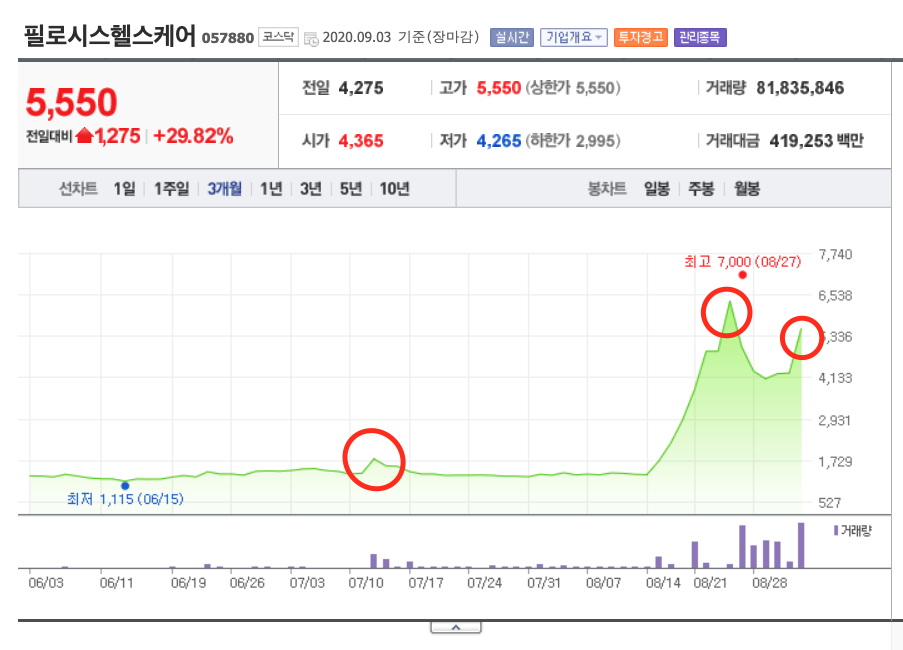Click the 08/28 date on the x-axis
This screenshot has width=903, height=650.
tap(769, 583)
